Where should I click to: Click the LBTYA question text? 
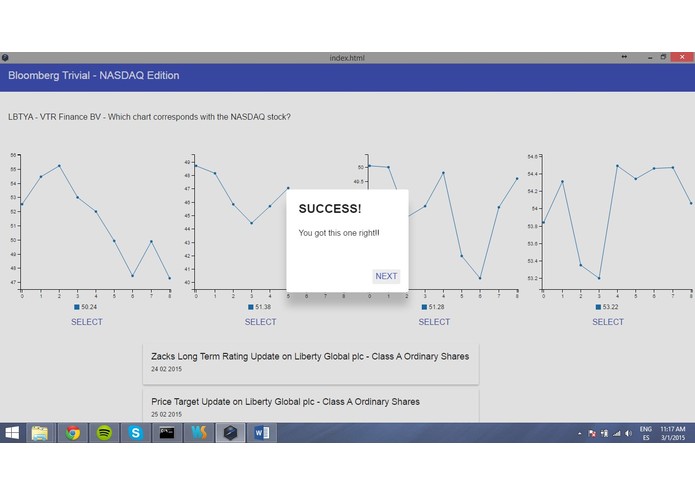(149, 117)
